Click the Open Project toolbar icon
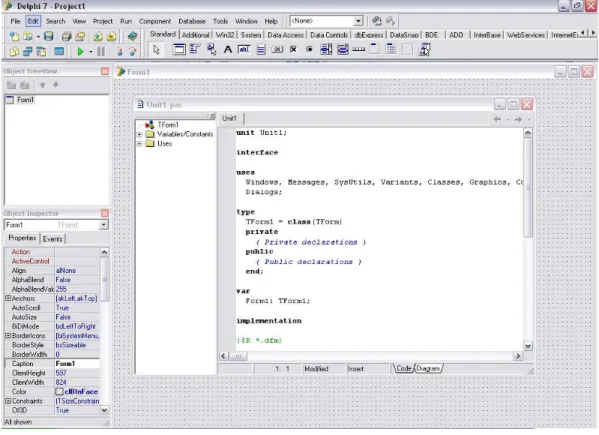 coord(80,36)
